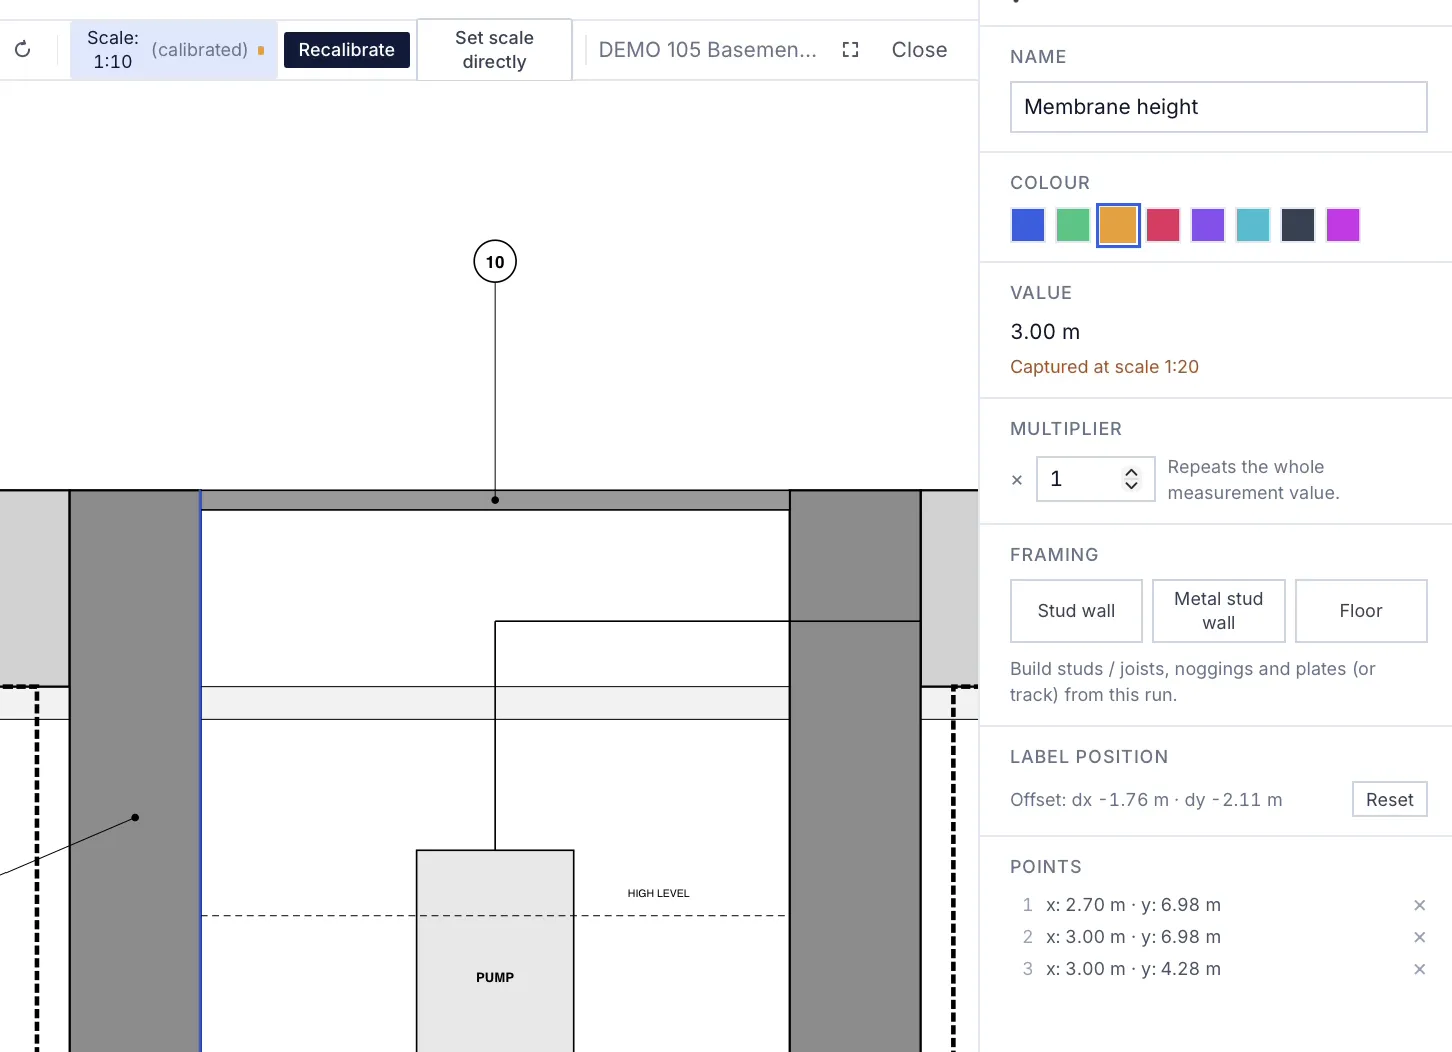Pick the green colour swatch
Image resolution: width=1452 pixels, height=1052 pixels.
[1073, 225]
